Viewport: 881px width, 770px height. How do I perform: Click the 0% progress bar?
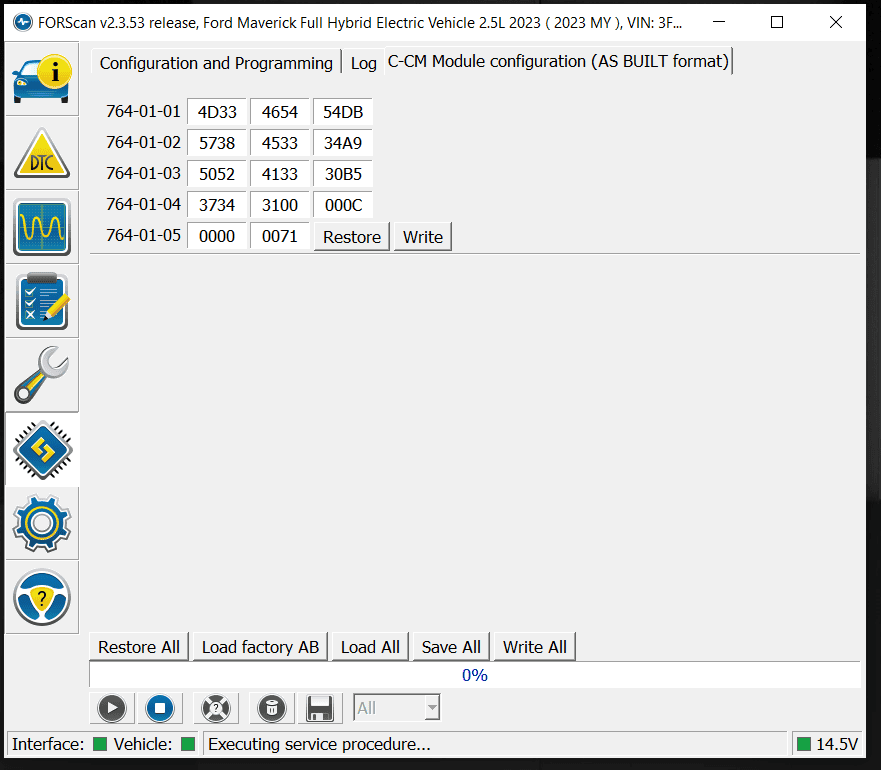[475, 675]
